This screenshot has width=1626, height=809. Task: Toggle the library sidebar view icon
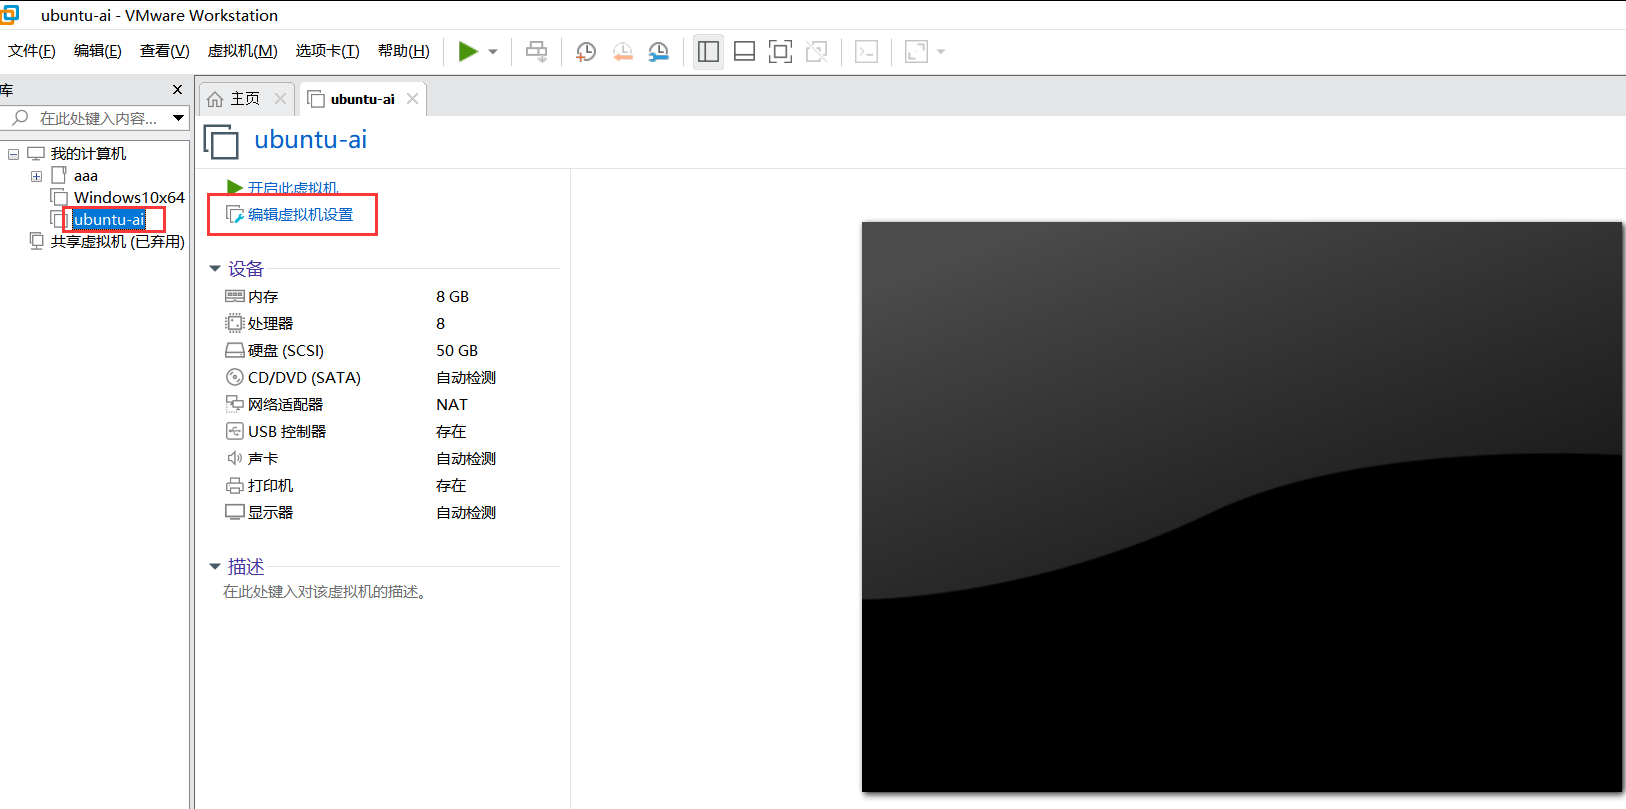coord(708,52)
